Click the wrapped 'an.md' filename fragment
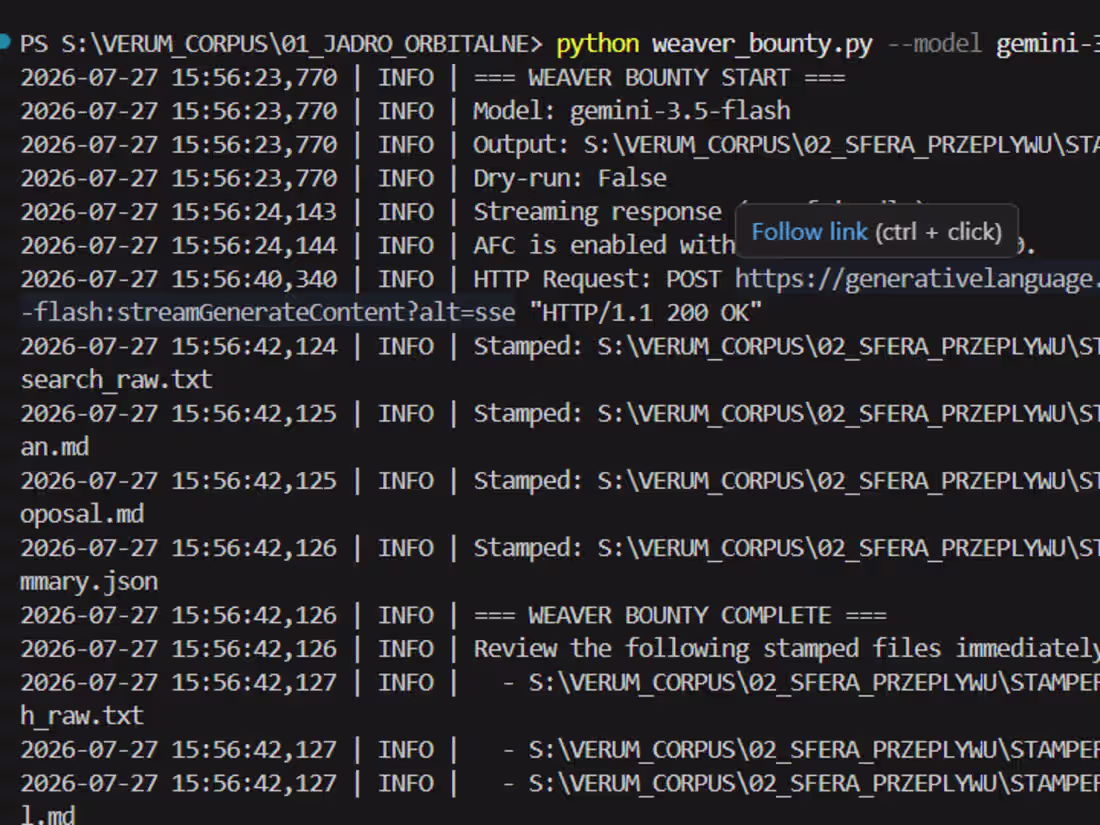Screen dimensions: 1100x825 click(55, 447)
